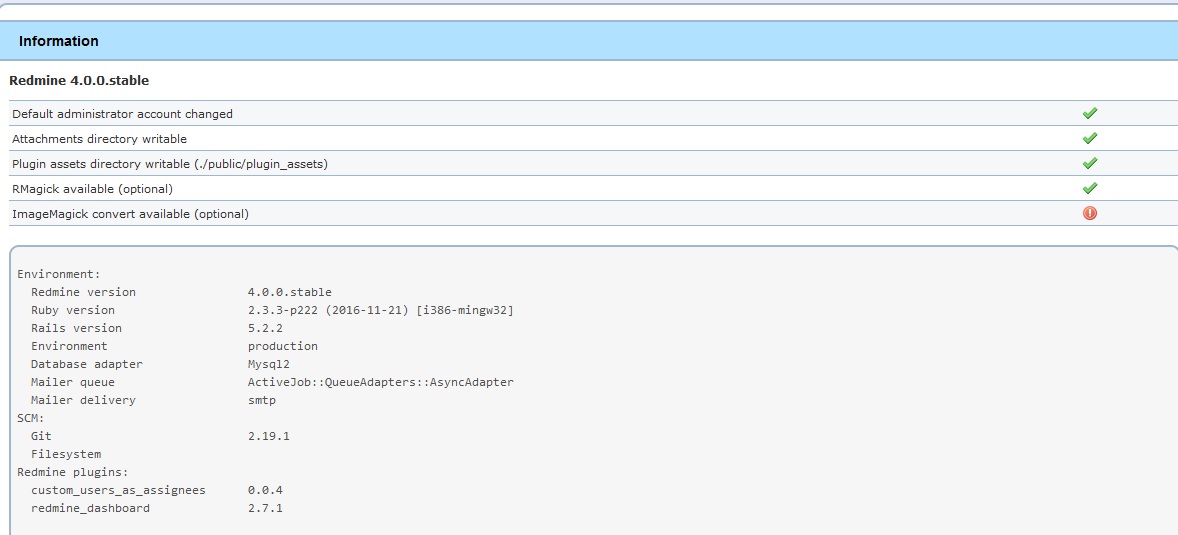Click the green checkmark for RMagick available

(1089, 188)
